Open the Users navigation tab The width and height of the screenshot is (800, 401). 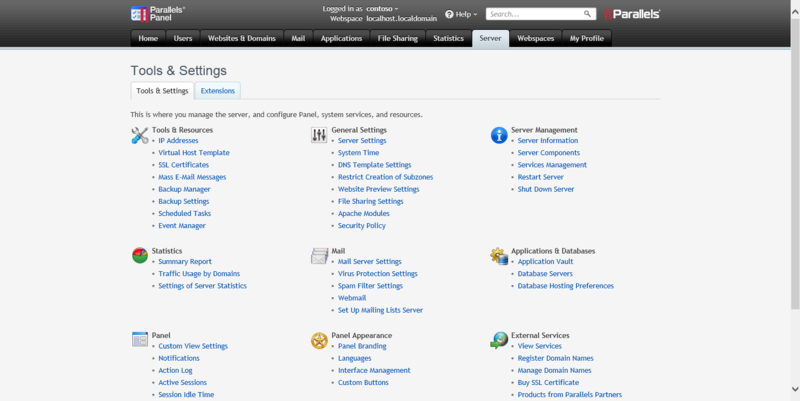pyautogui.click(x=183, y=38)
